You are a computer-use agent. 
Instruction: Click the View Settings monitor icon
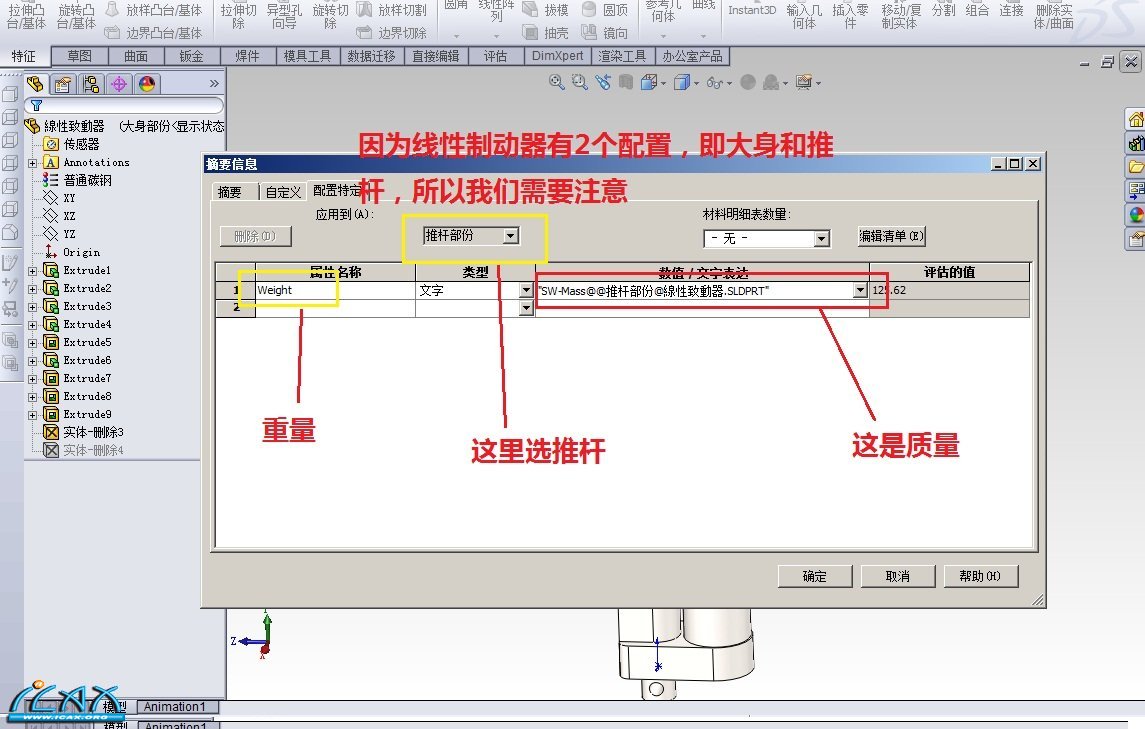pyautogui.click(x=803, y=83)
